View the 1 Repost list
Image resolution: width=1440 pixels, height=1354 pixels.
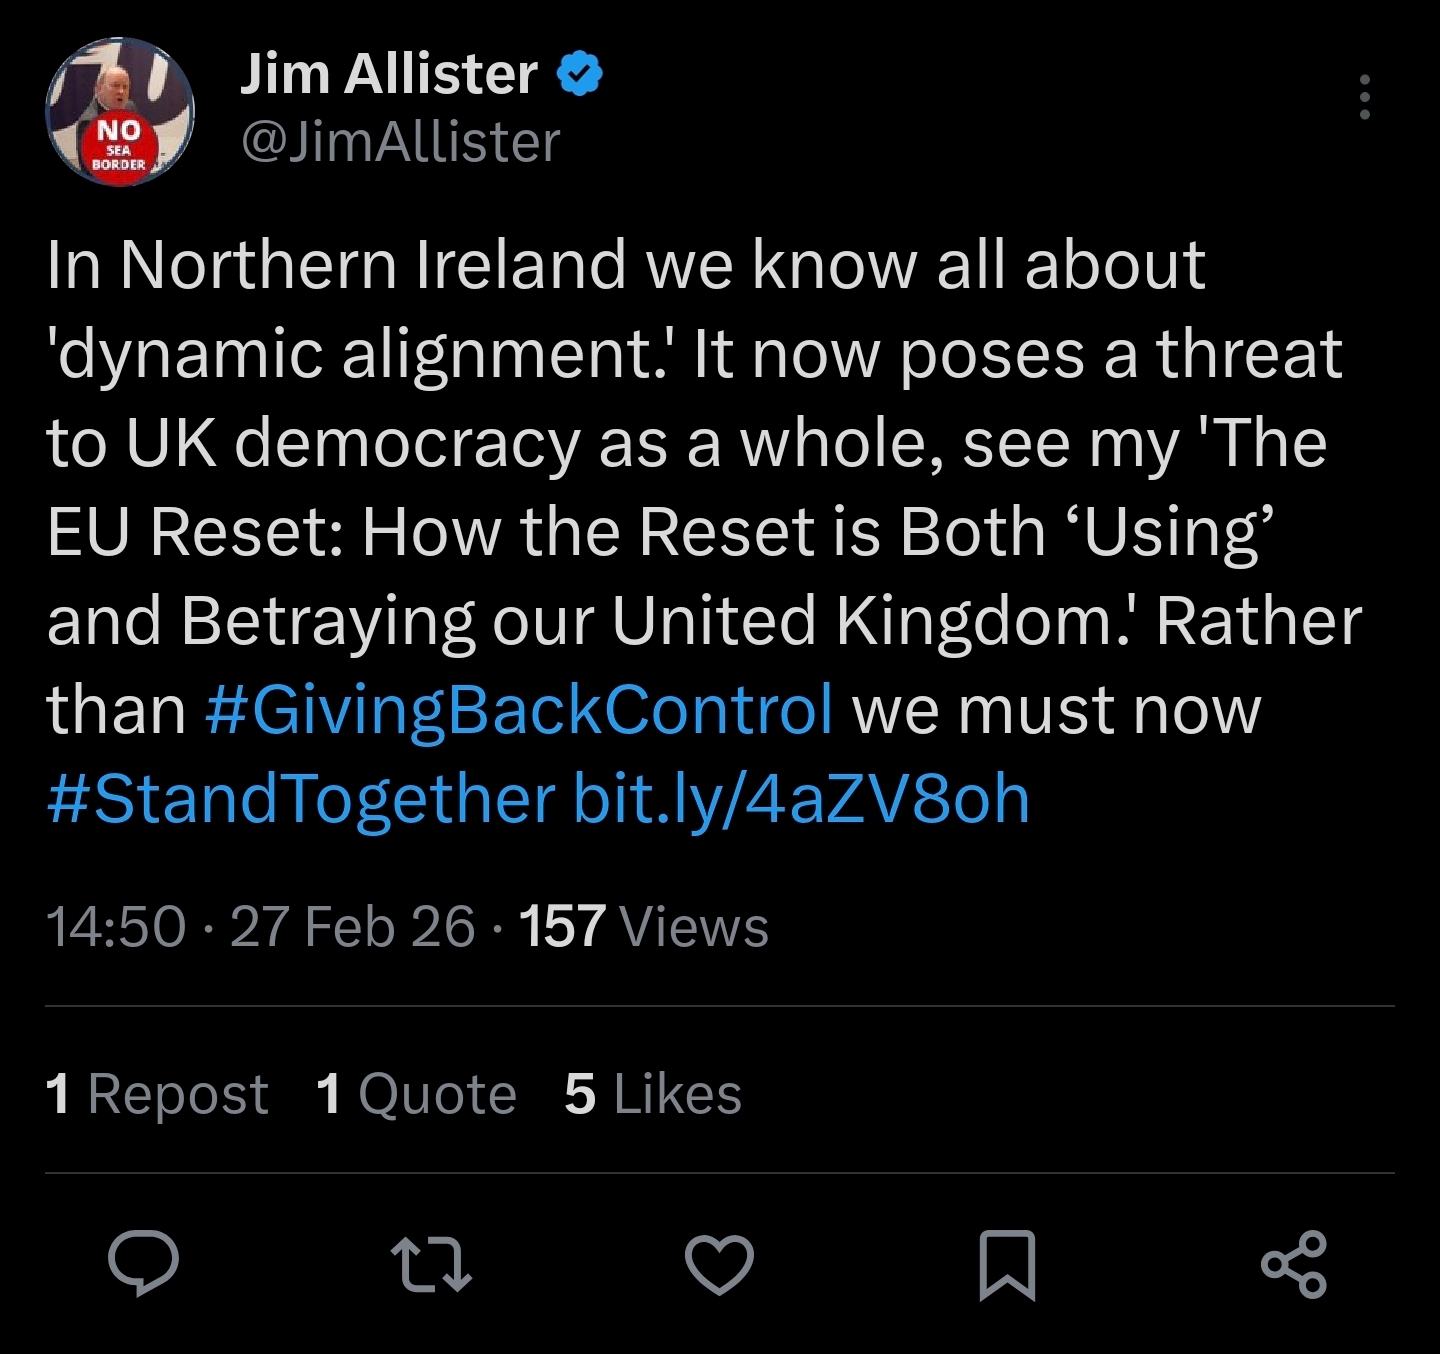(157, 1093)
